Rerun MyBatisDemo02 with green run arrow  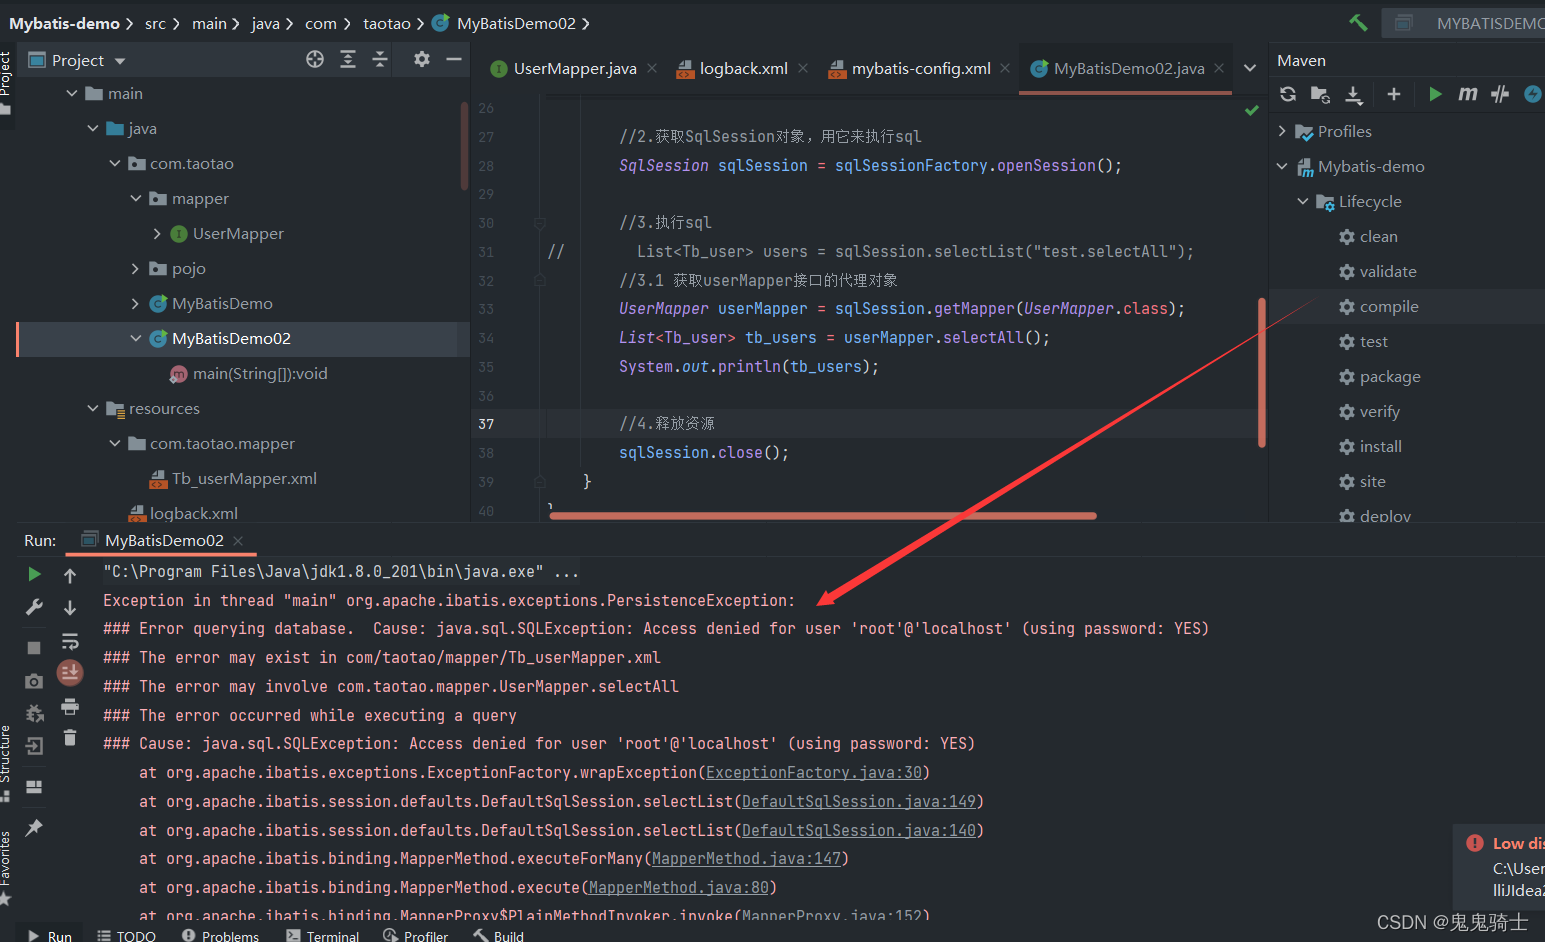click(34, 574)
